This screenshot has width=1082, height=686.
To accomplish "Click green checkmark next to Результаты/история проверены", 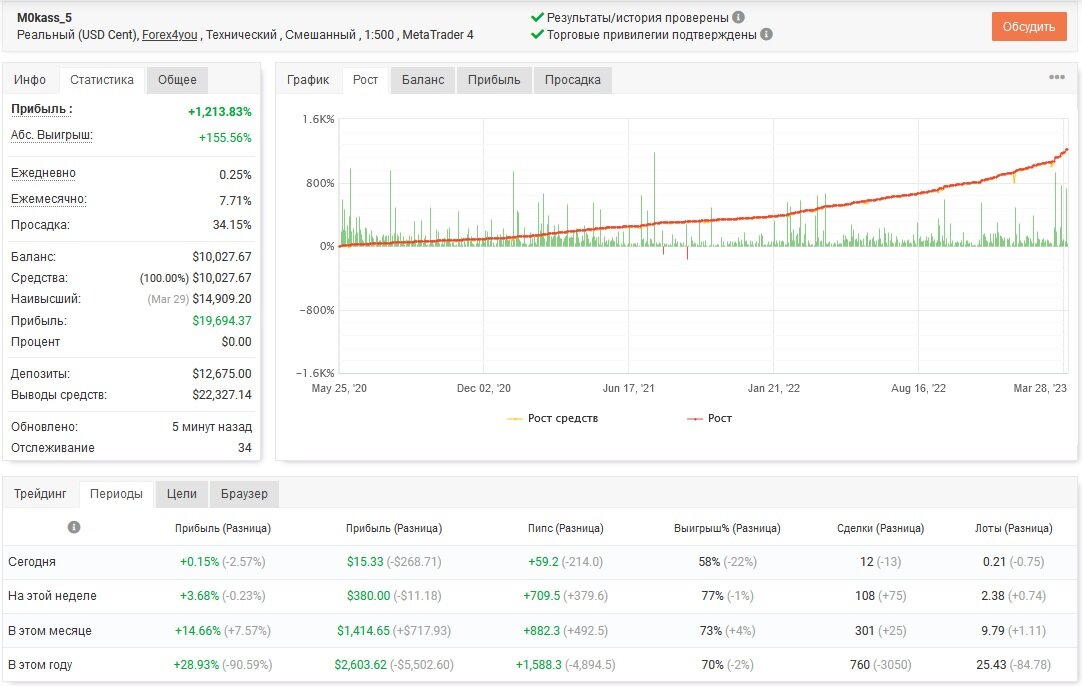I will click(537, 17).
